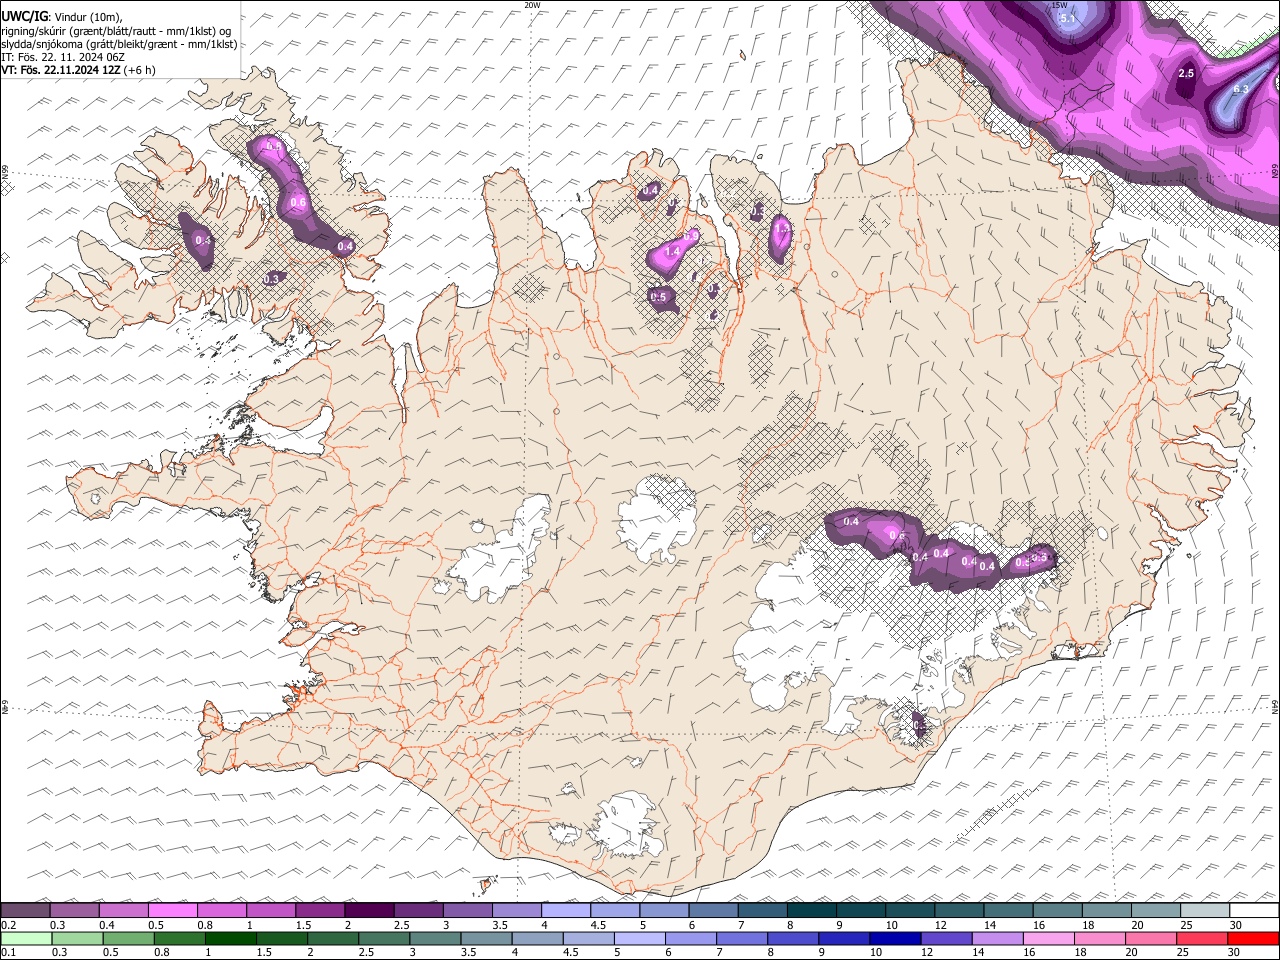Pick lower legend swatch between 2.5 and 3

click(x=383, y=938)
